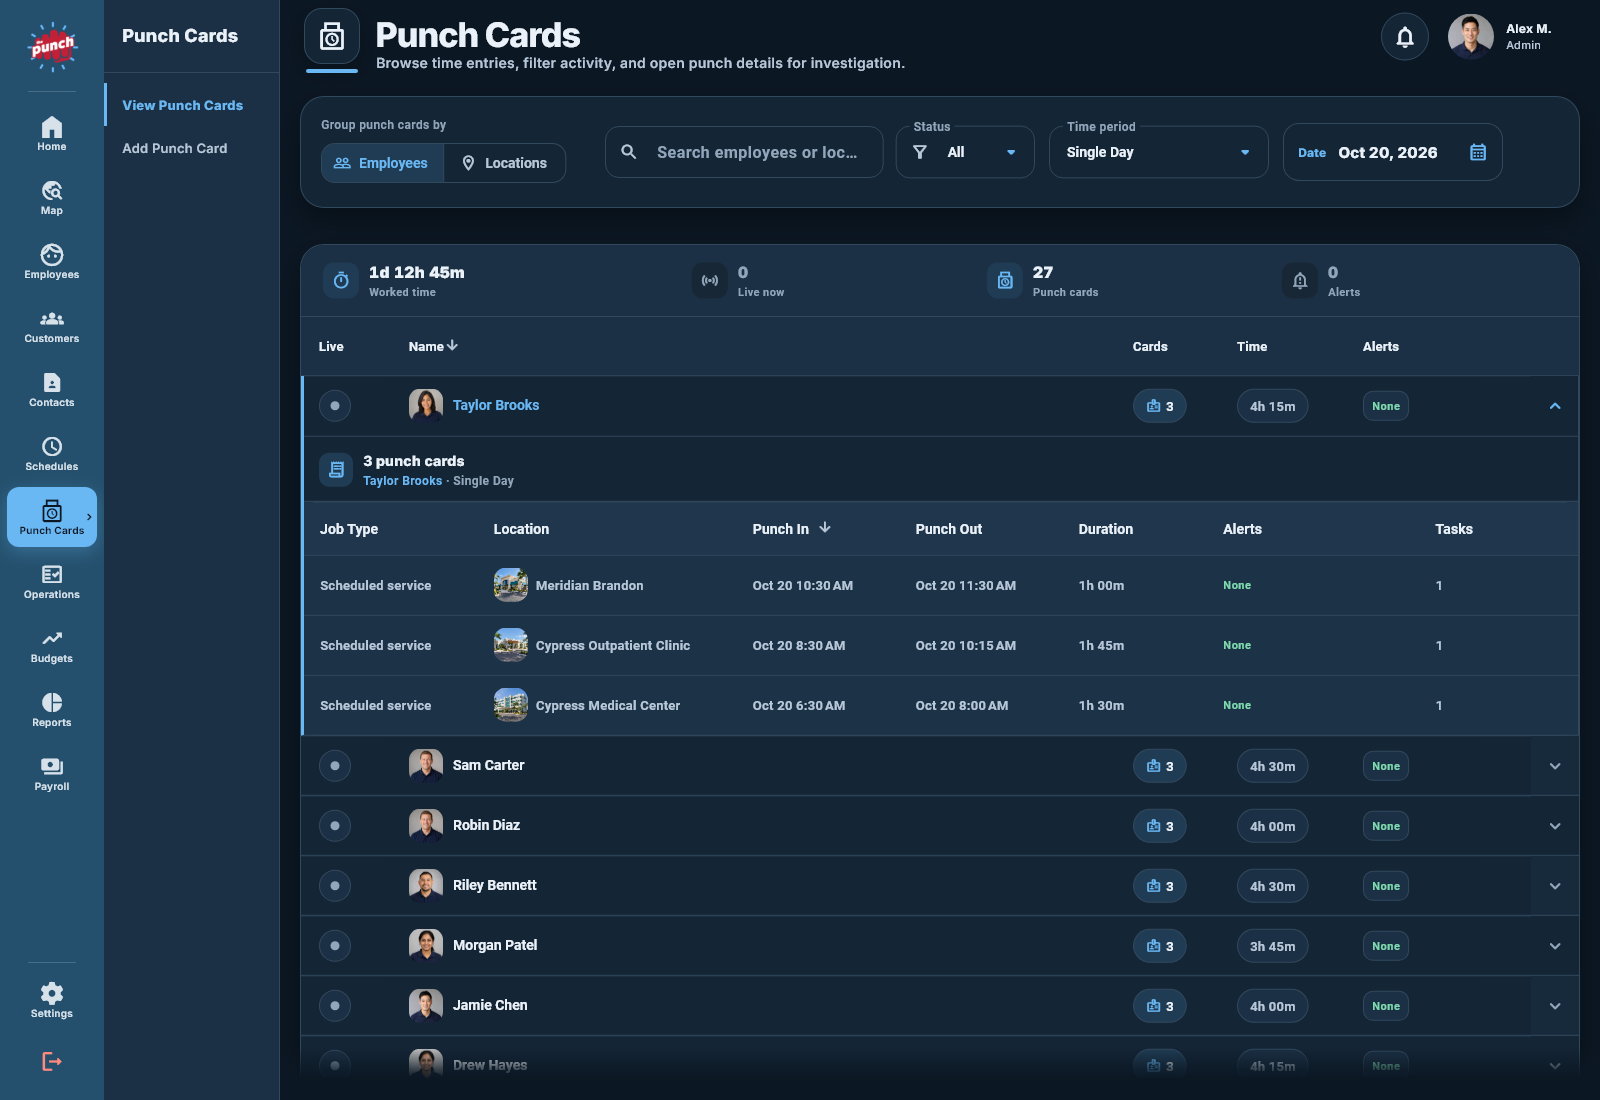This screenshot has height=1100, width=1600.
Task: Toggle live indicator for Sam Carter
Action: click(x=335, y=766)
